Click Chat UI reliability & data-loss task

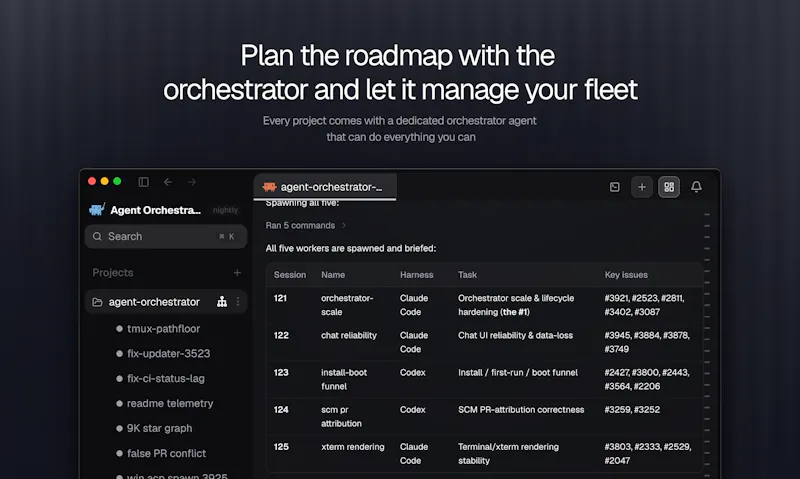pyautogui.click(x=515, y=336)
